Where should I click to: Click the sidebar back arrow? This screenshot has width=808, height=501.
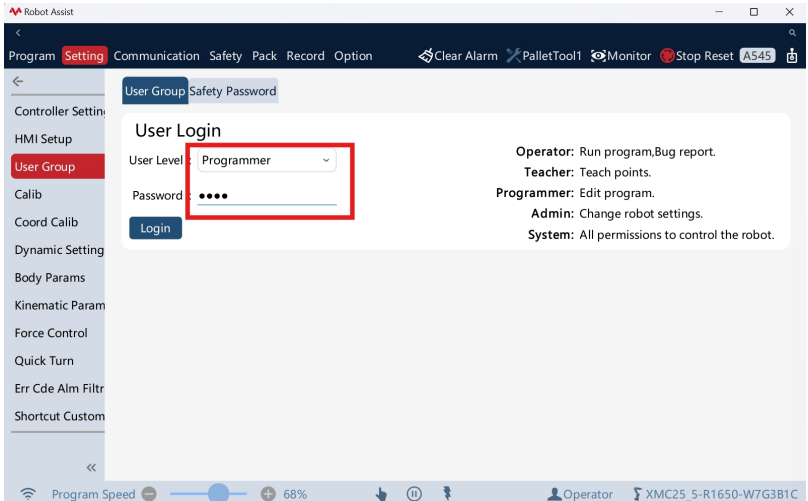pyautogui.click(x=18, y=81)
